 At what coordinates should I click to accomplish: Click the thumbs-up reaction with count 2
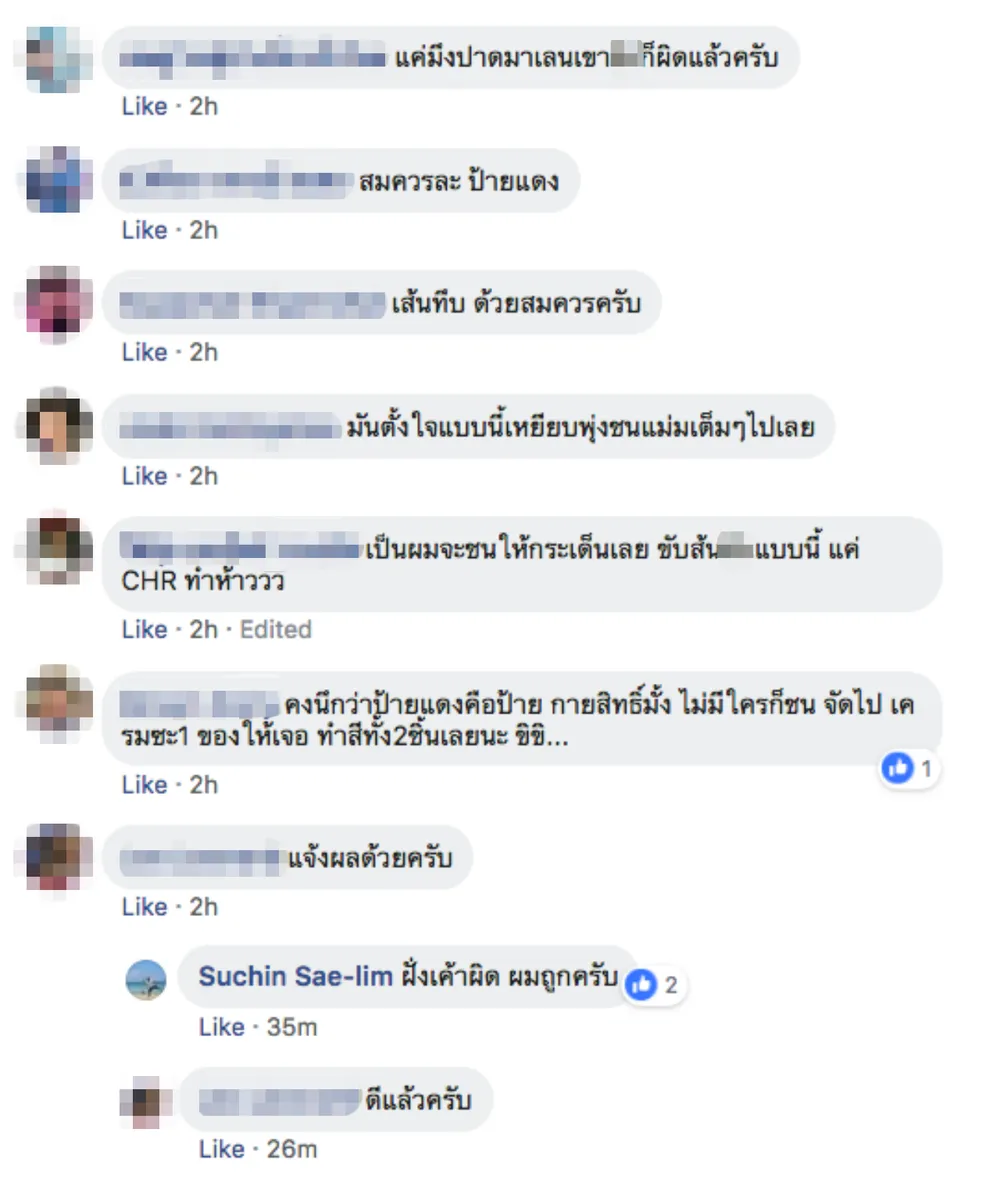[x=652, y=984]
